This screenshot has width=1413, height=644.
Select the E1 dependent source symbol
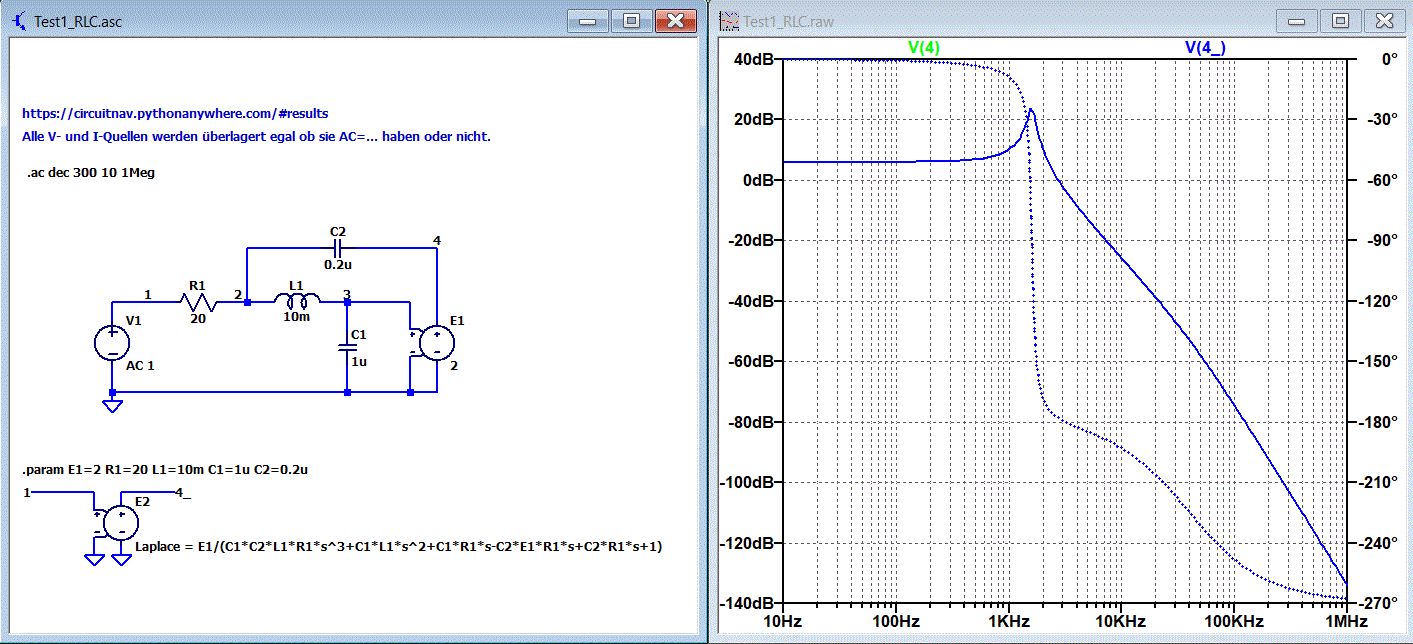pyautogui.click(x=436, y=342)
